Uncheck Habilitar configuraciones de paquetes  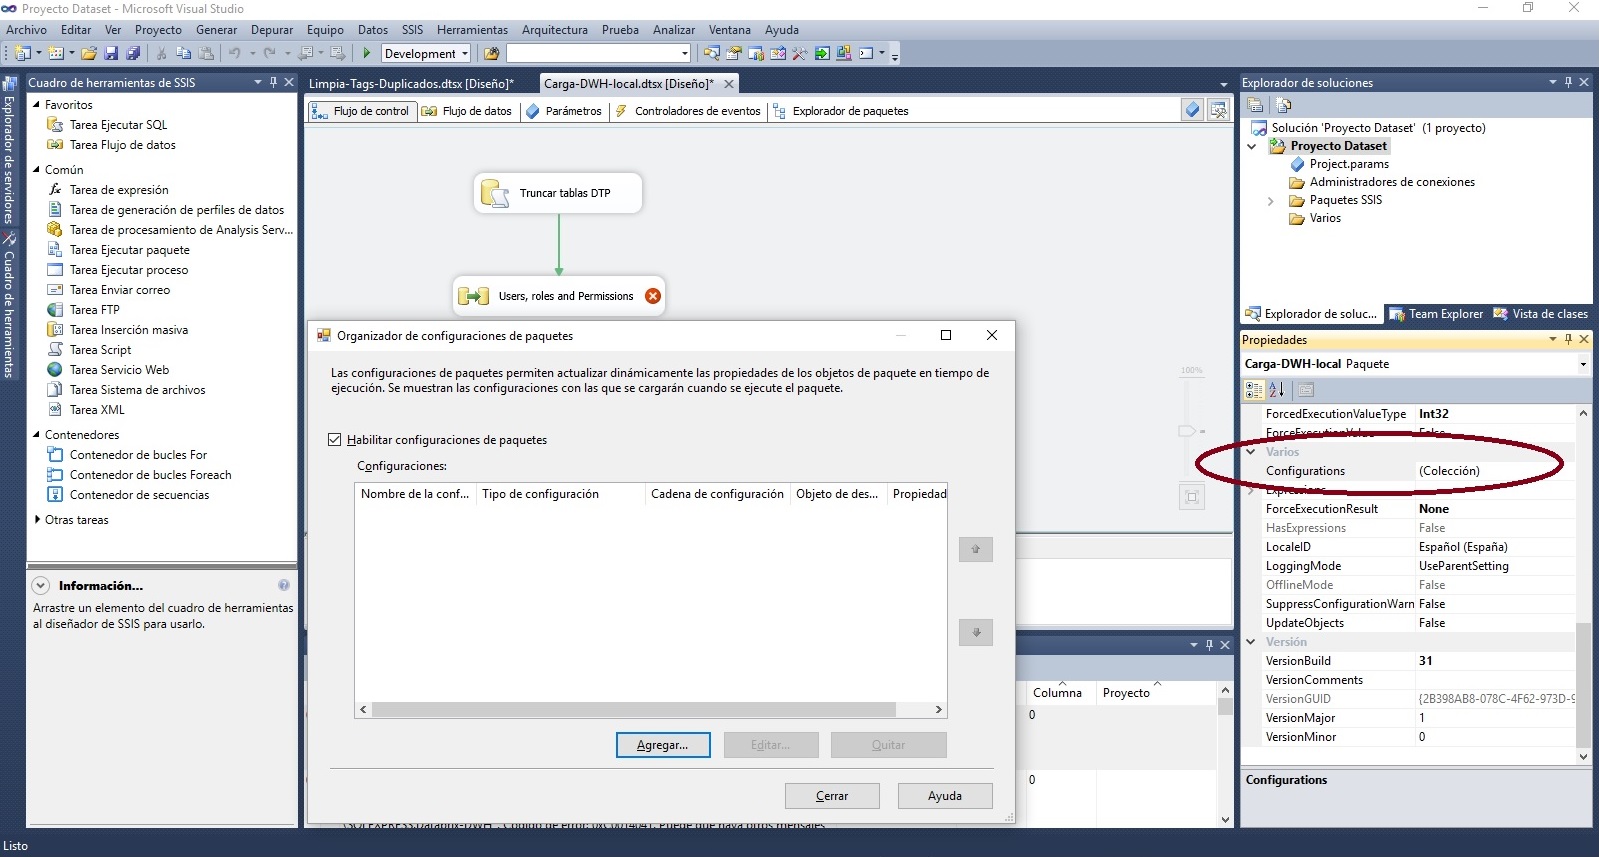(x=335, y=440)
